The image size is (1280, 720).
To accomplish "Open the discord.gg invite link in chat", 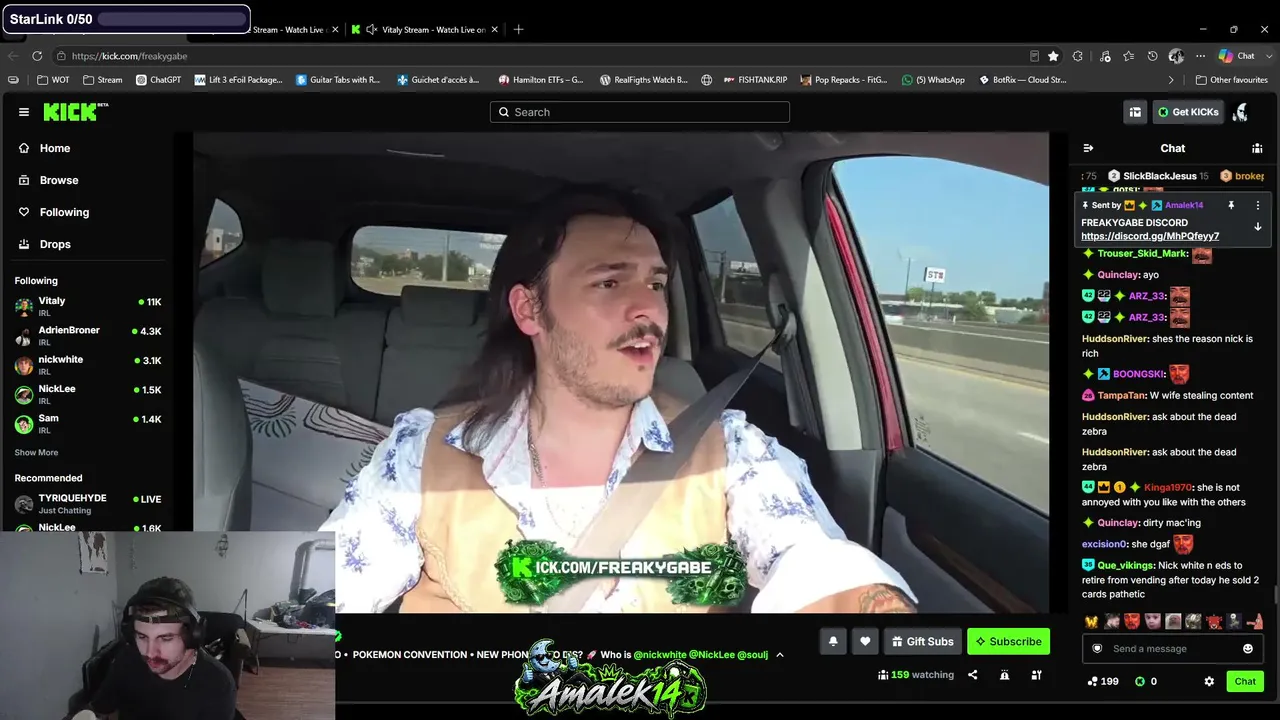I will [x=1150, y=237].
